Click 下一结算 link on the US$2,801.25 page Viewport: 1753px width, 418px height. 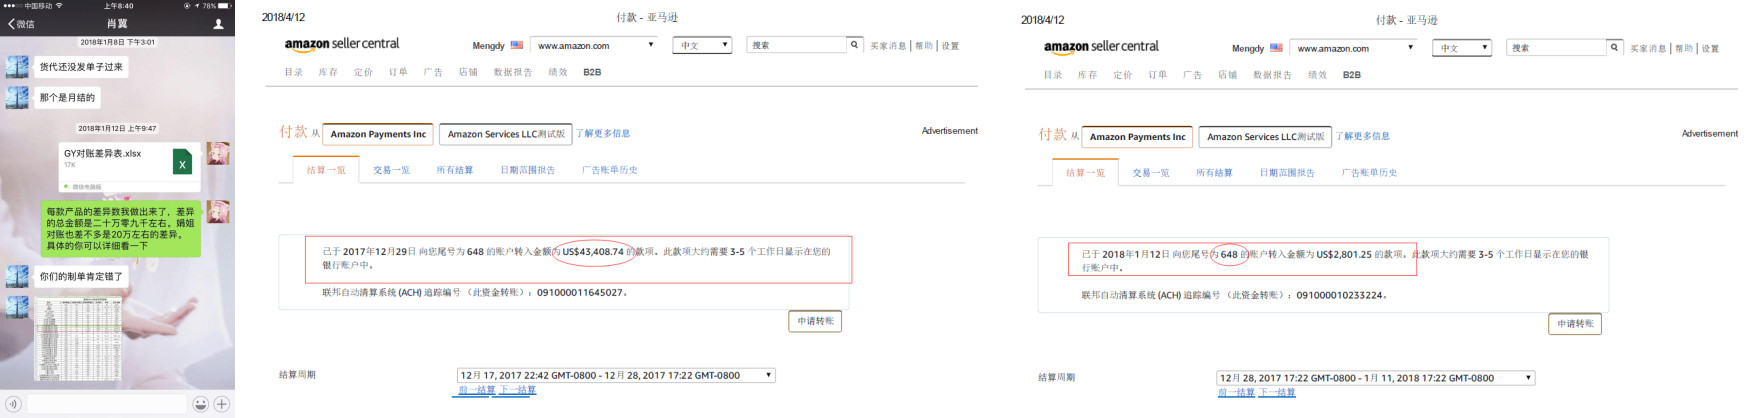1276,393
